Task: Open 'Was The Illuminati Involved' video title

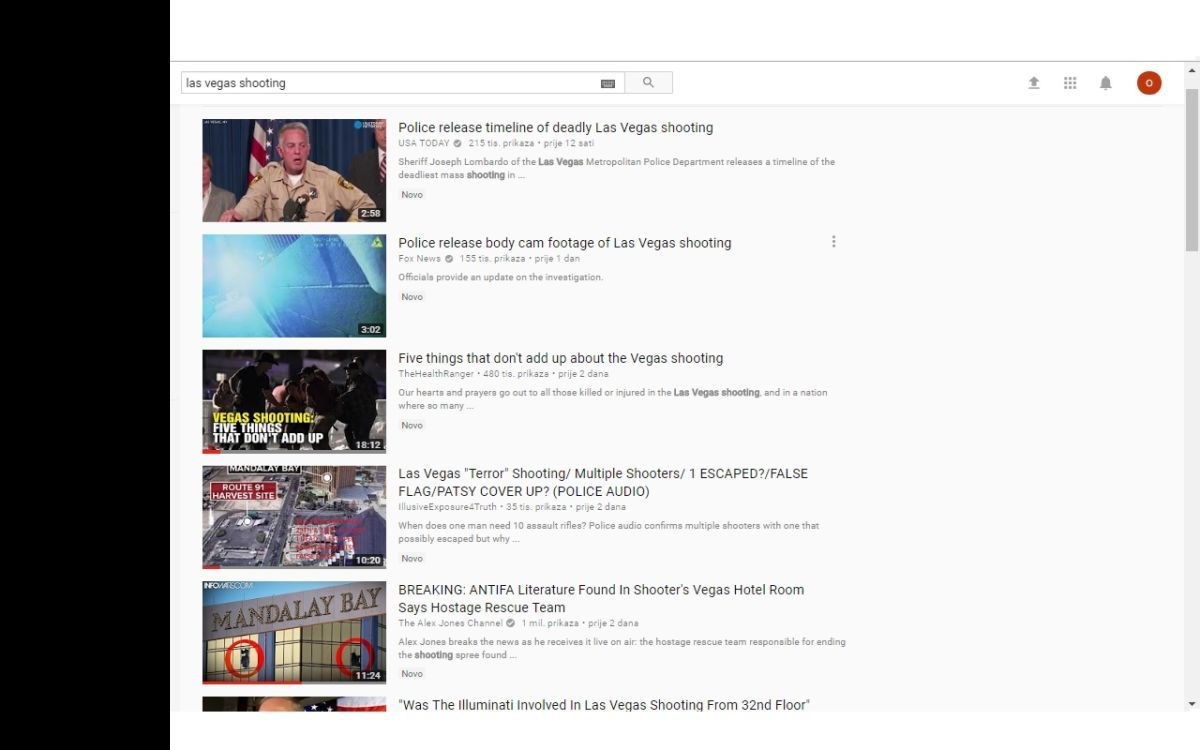Action: pyautogui.click(x=604, y=705)
